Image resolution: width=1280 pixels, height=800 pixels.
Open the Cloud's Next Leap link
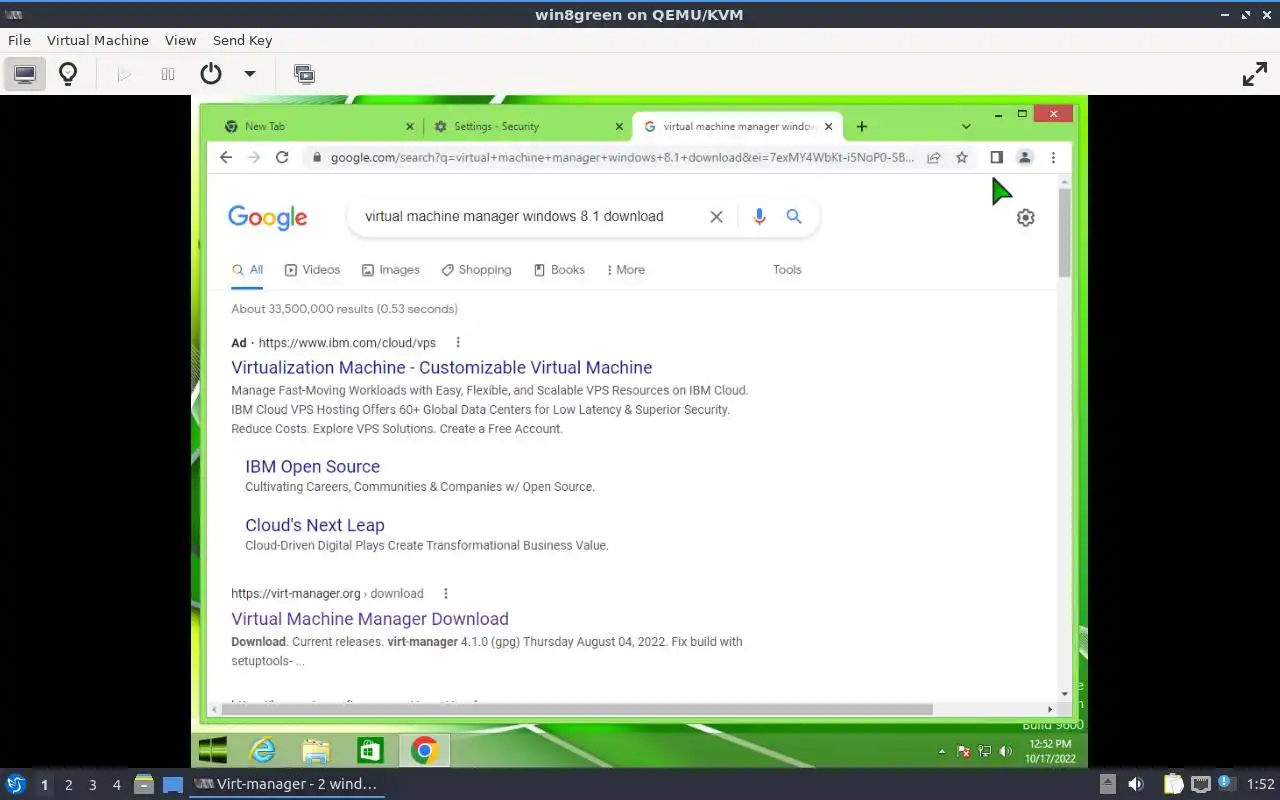click(315, 525)
